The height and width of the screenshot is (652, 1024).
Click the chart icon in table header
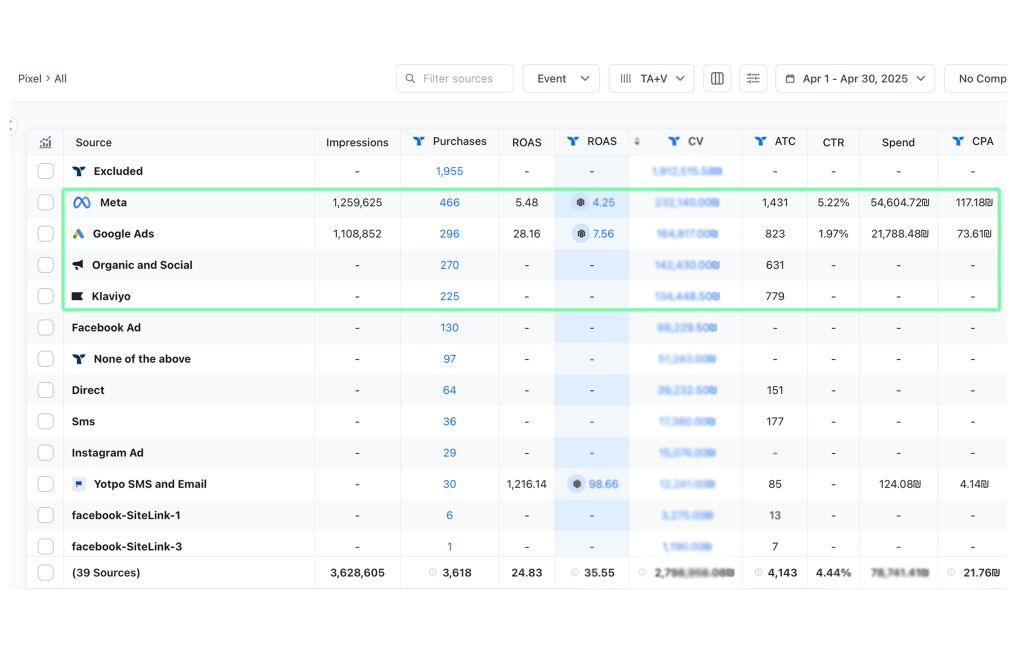coord(45,142)
